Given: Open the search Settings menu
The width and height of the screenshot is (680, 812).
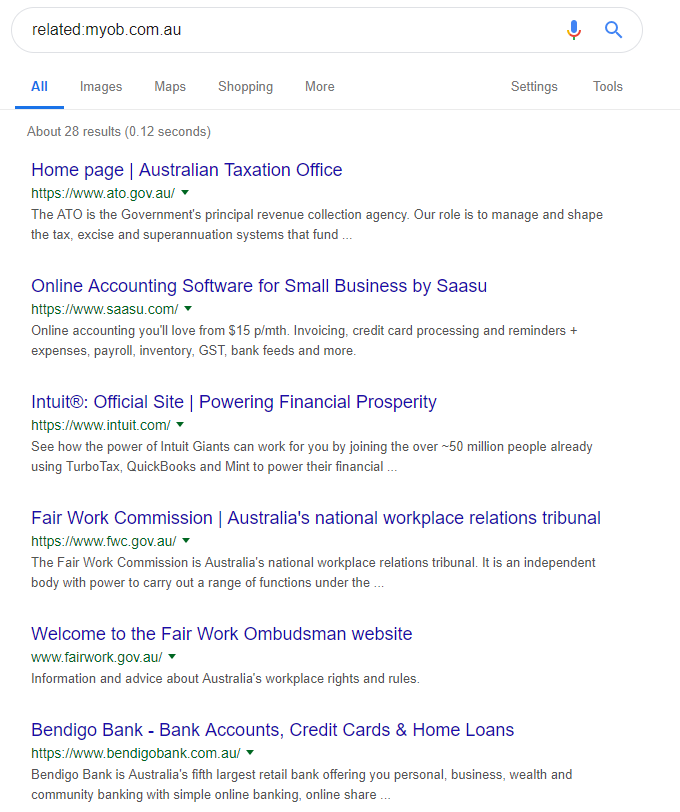Looking at the screenshot, I should 534,86.
